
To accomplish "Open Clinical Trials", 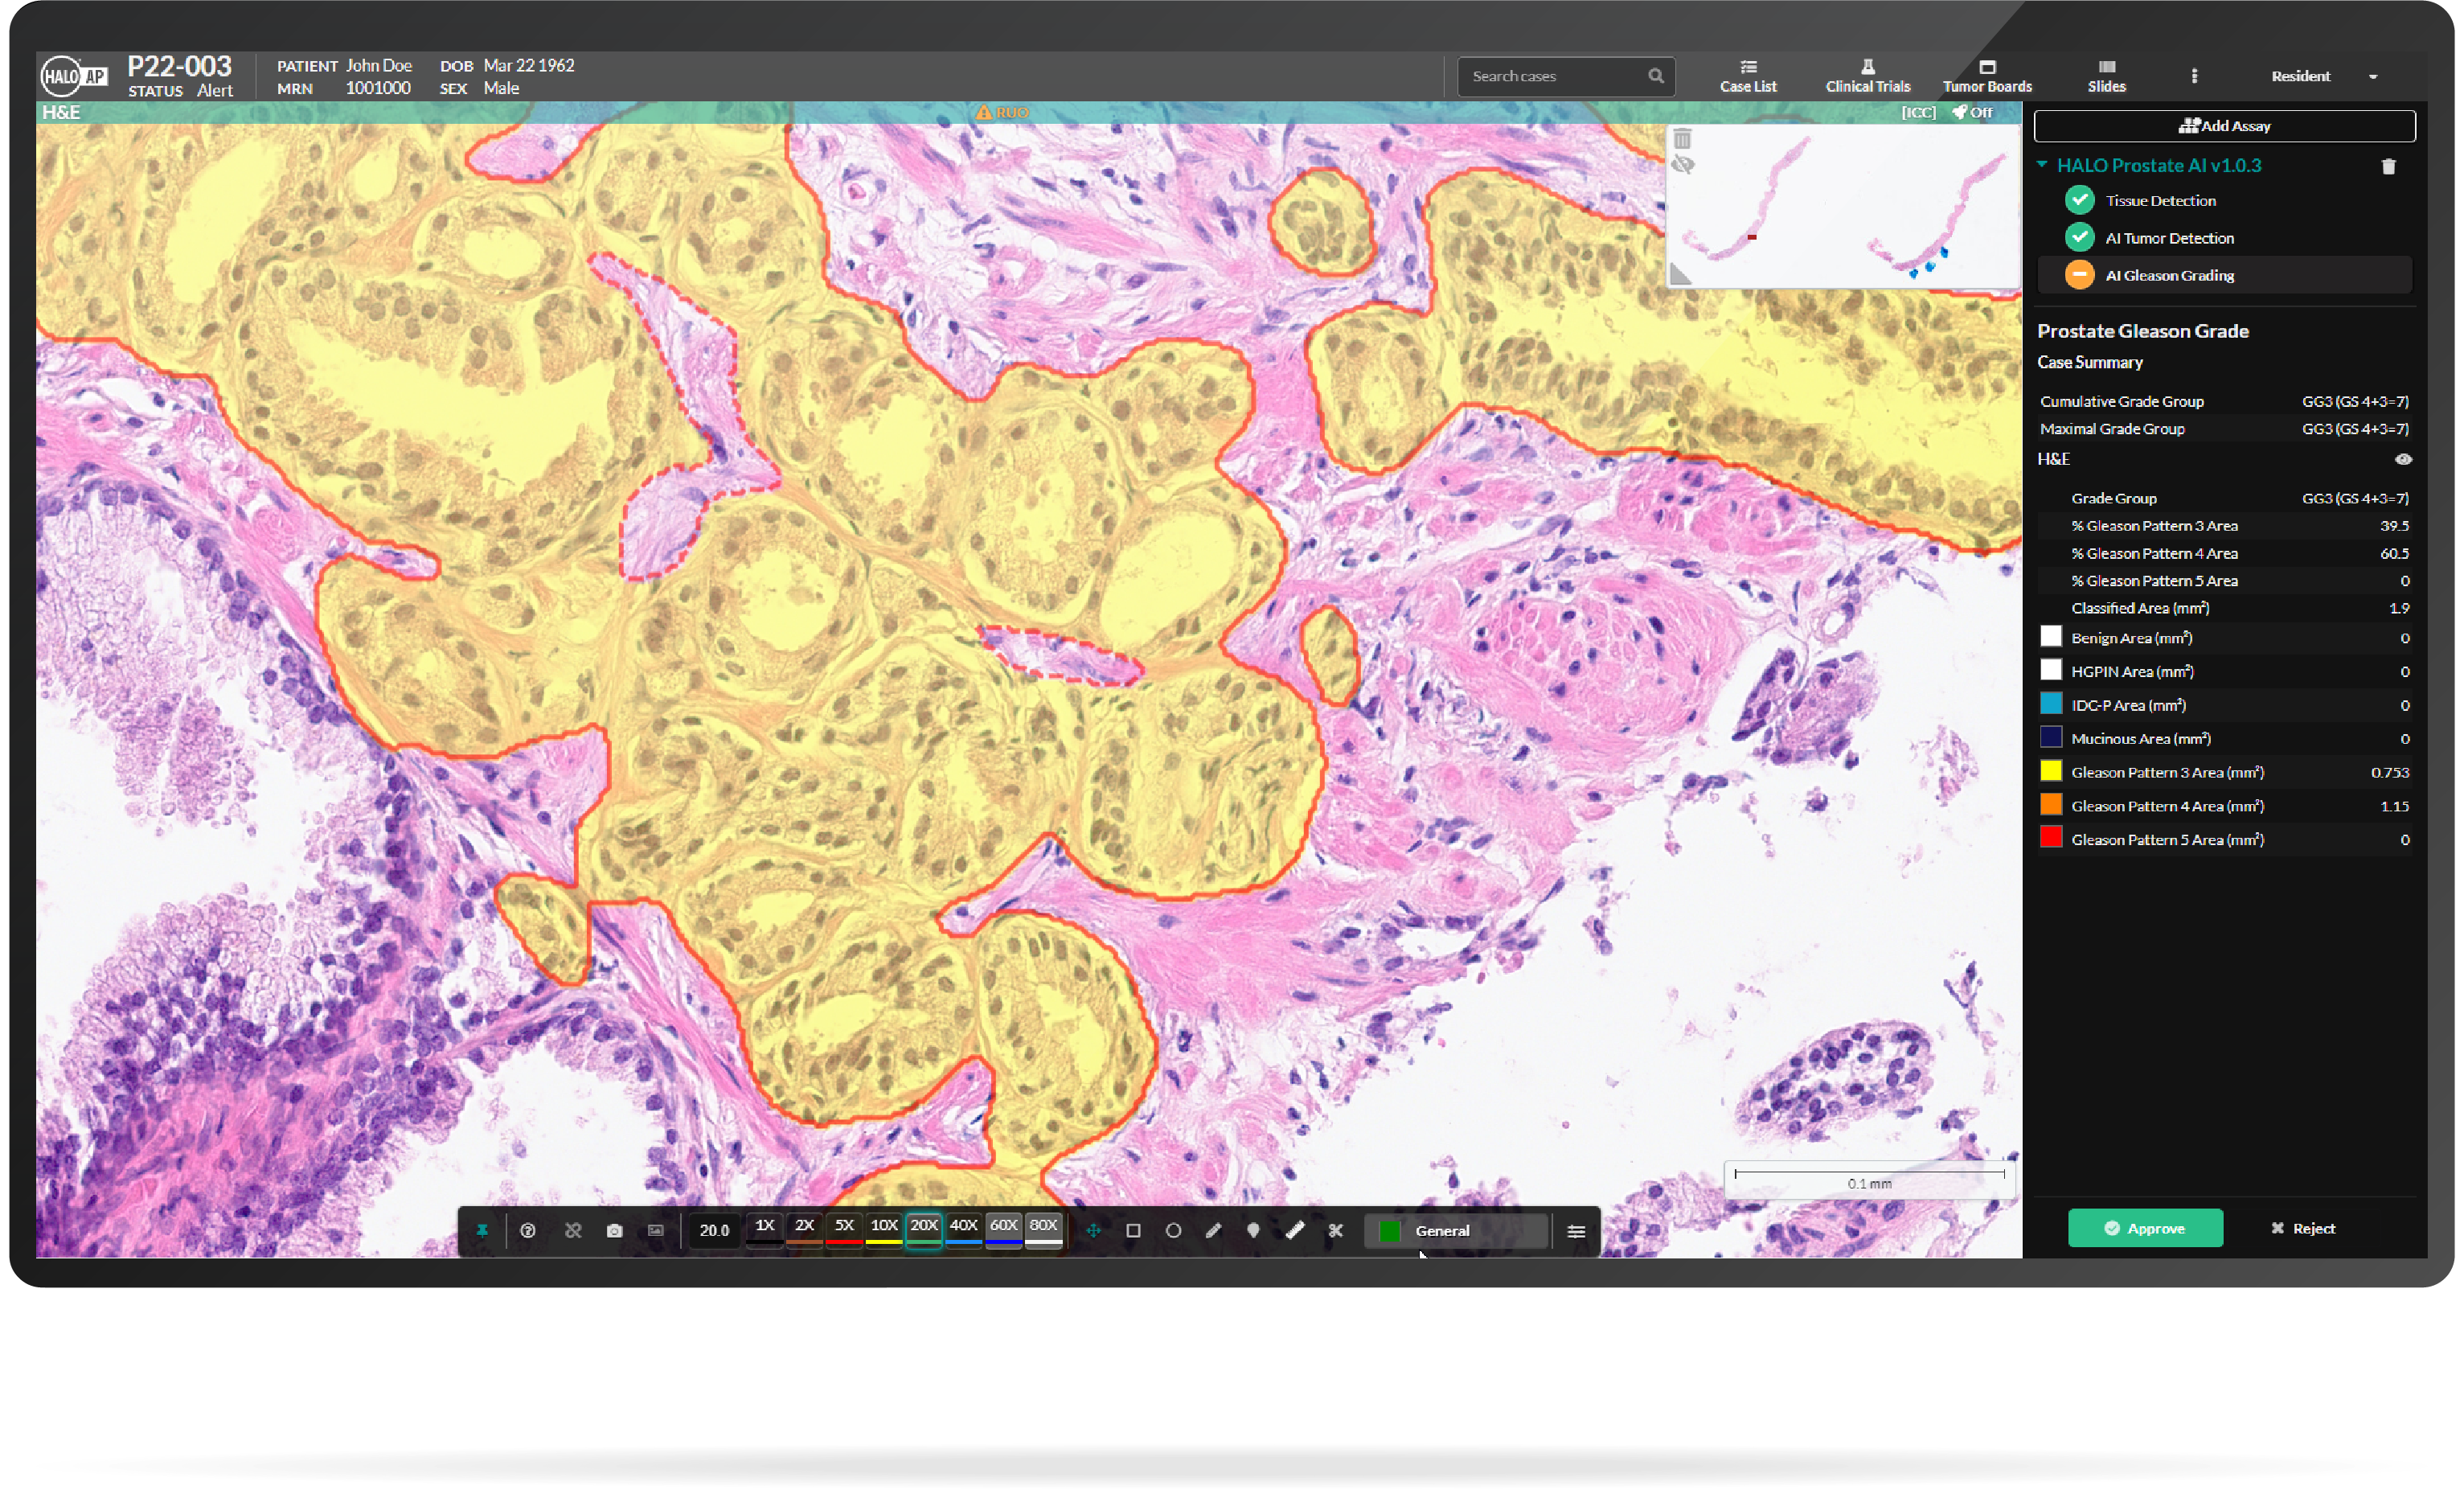I will pyautogui.click(x=1867, y=76).
